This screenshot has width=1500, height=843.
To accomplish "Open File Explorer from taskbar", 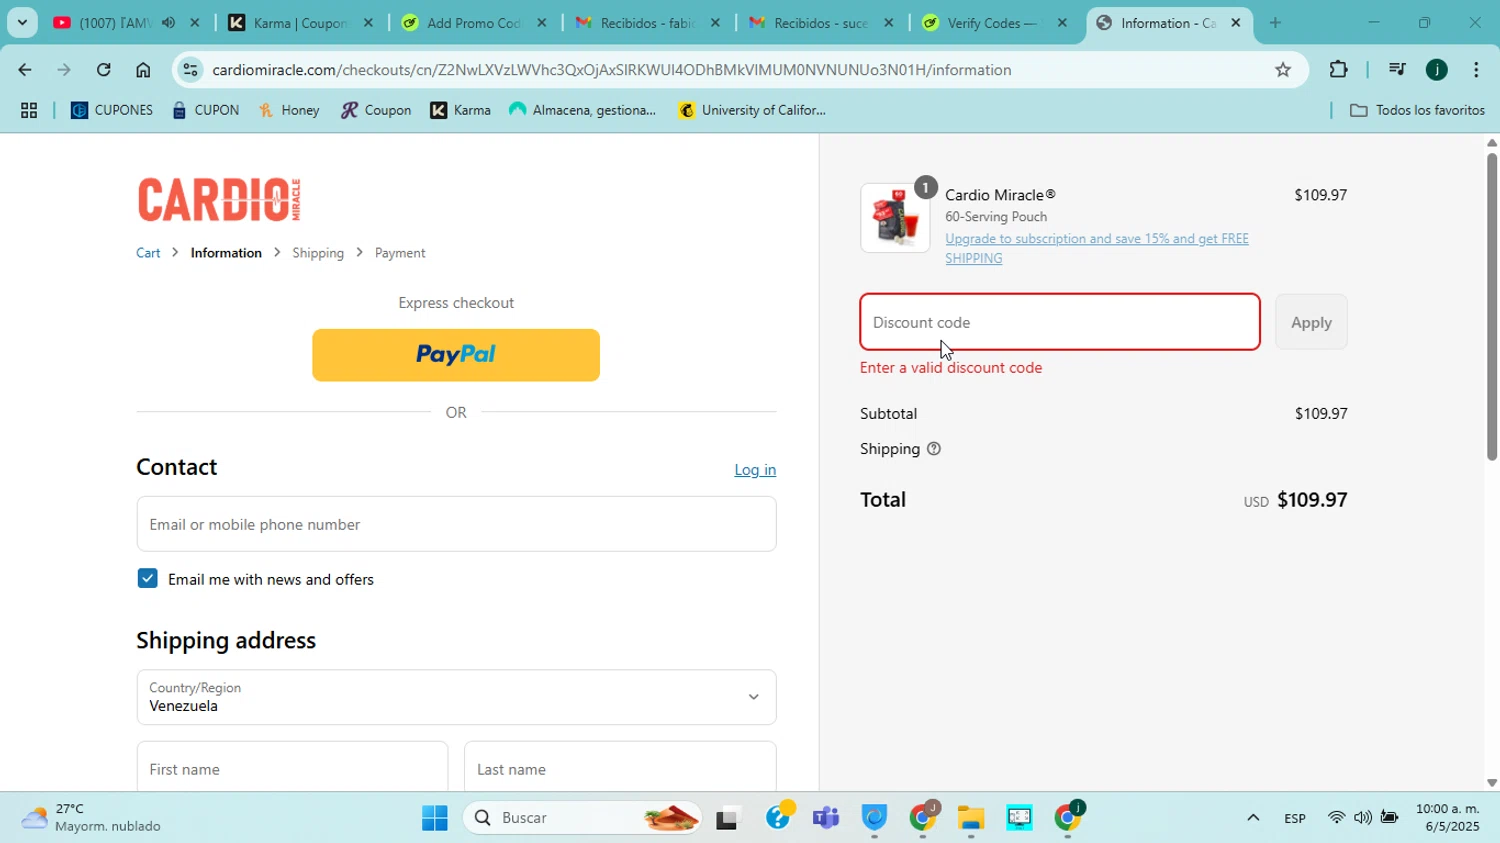I will [x=970, y=819].
